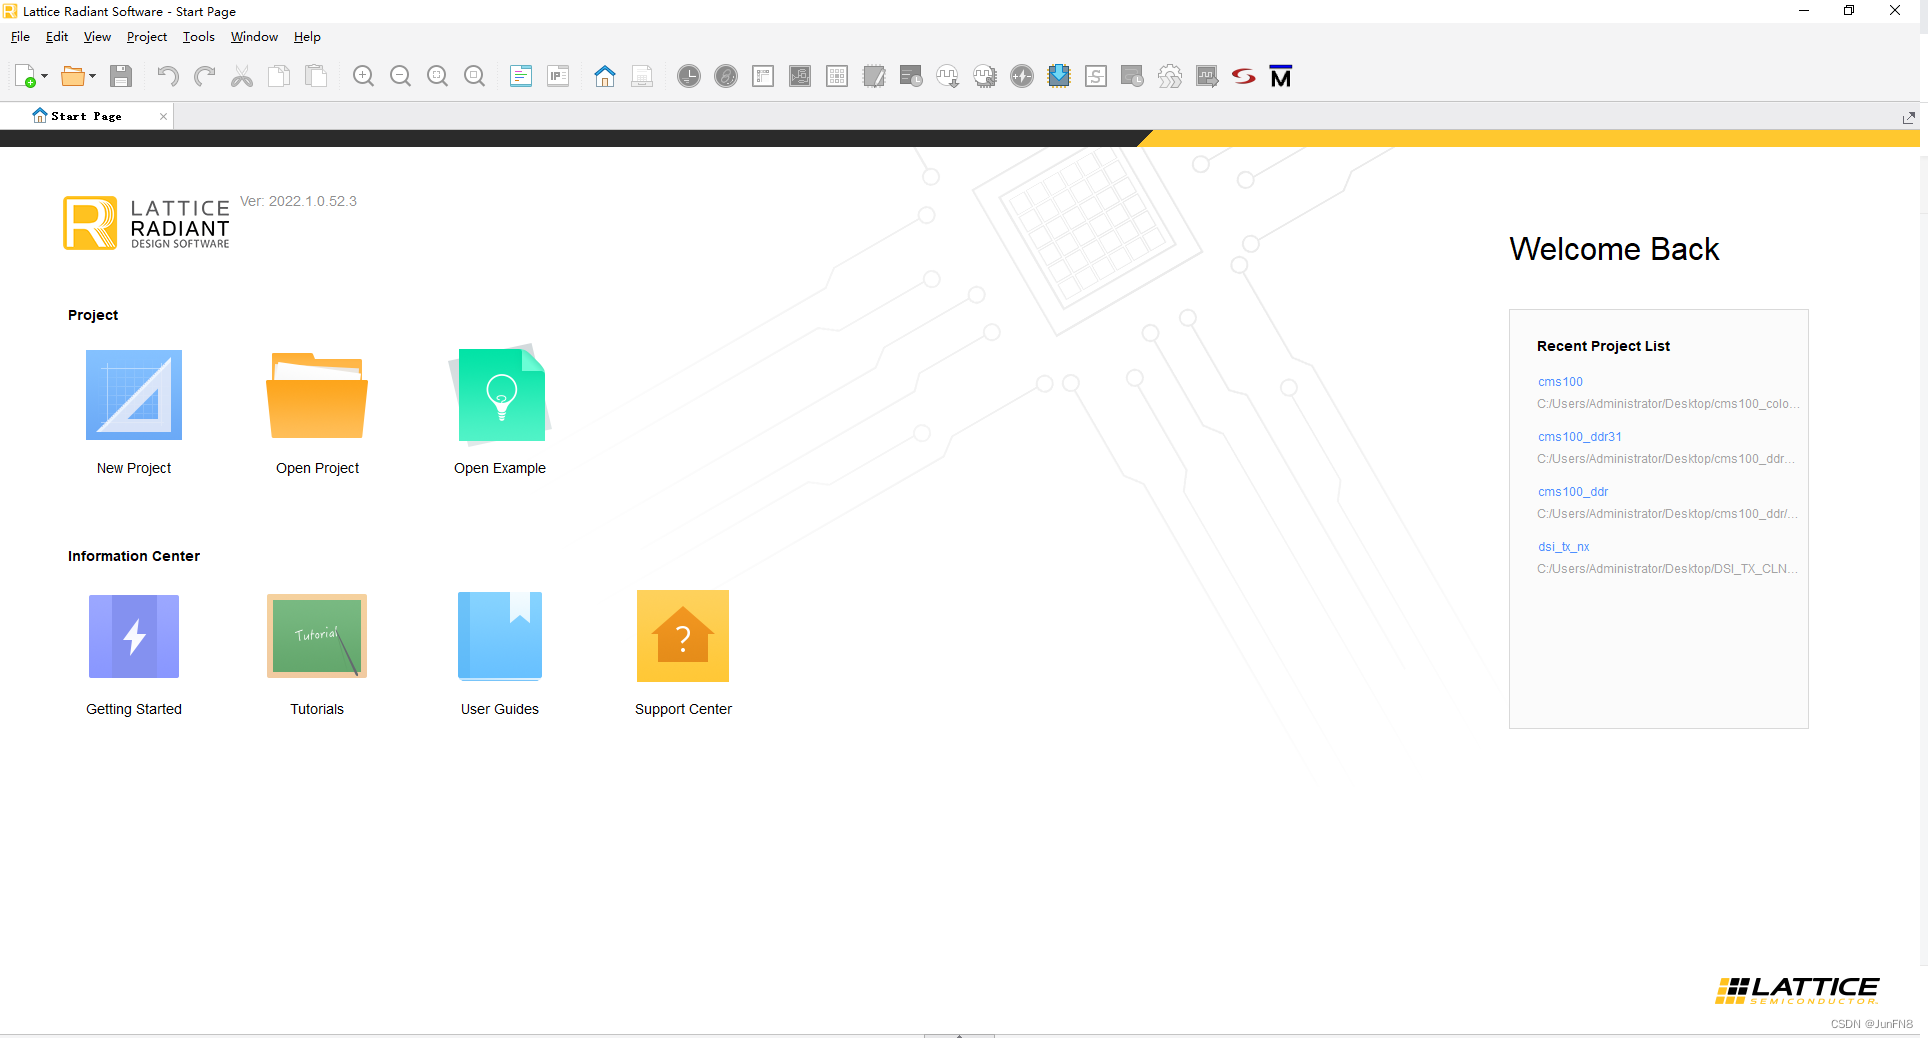
Task: Click the DSI_TX_CLN project path text
Action: [x=1667, y=569]
